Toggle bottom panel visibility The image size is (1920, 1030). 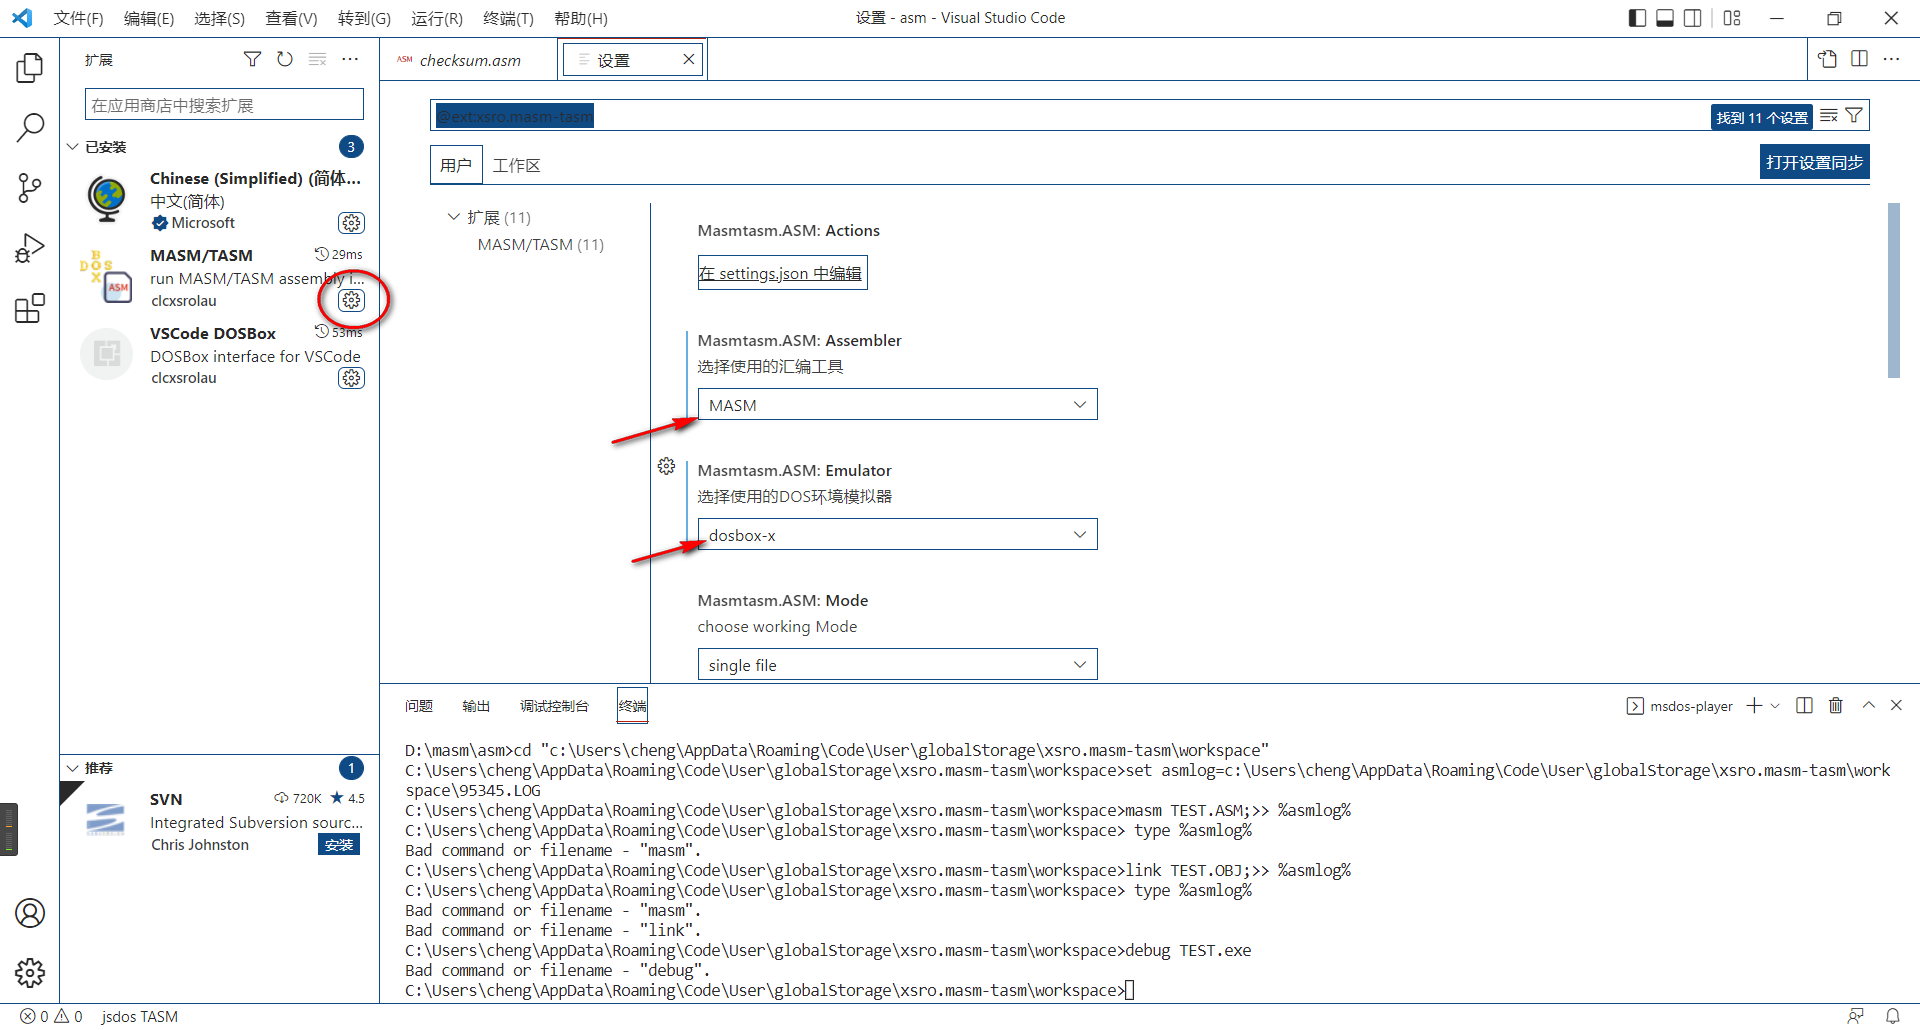pyautogui.click(x=1665, y=18)
